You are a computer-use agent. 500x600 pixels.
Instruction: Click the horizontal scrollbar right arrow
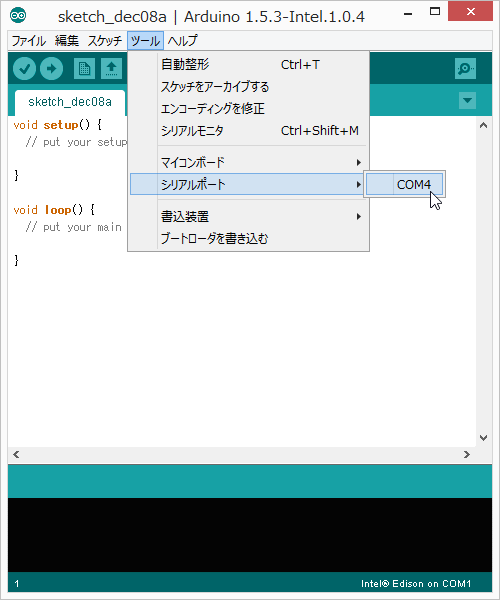[467, 455]
